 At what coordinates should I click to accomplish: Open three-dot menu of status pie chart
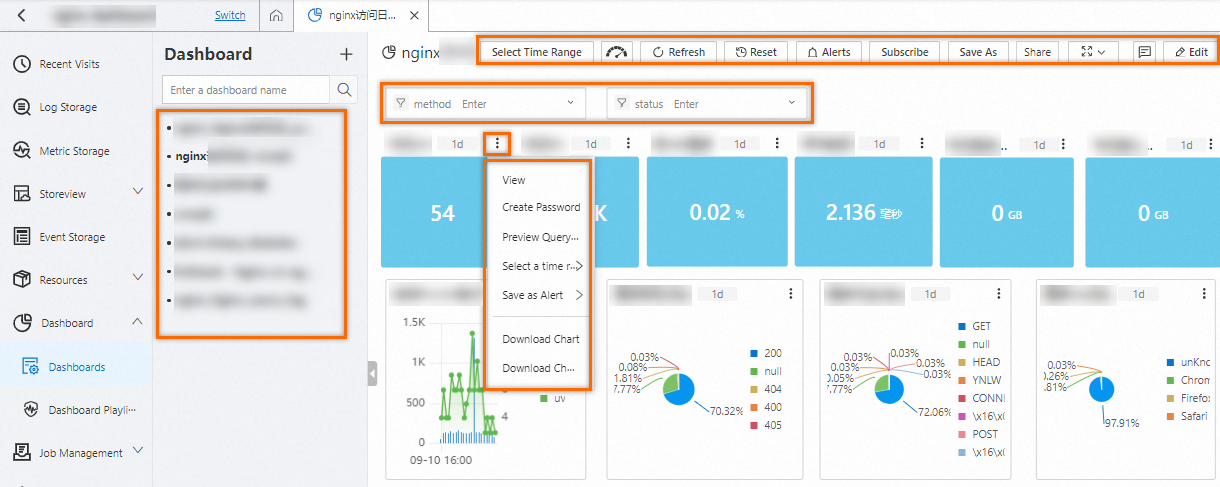(790, 294)
